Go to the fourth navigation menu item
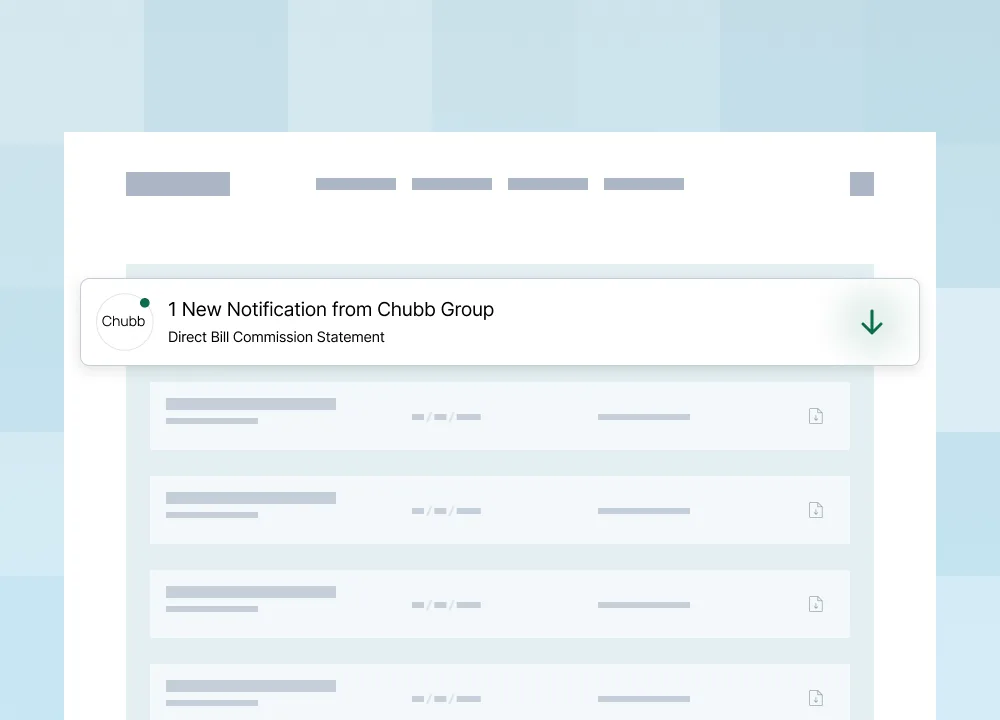1000x720 pixels. 644,184
